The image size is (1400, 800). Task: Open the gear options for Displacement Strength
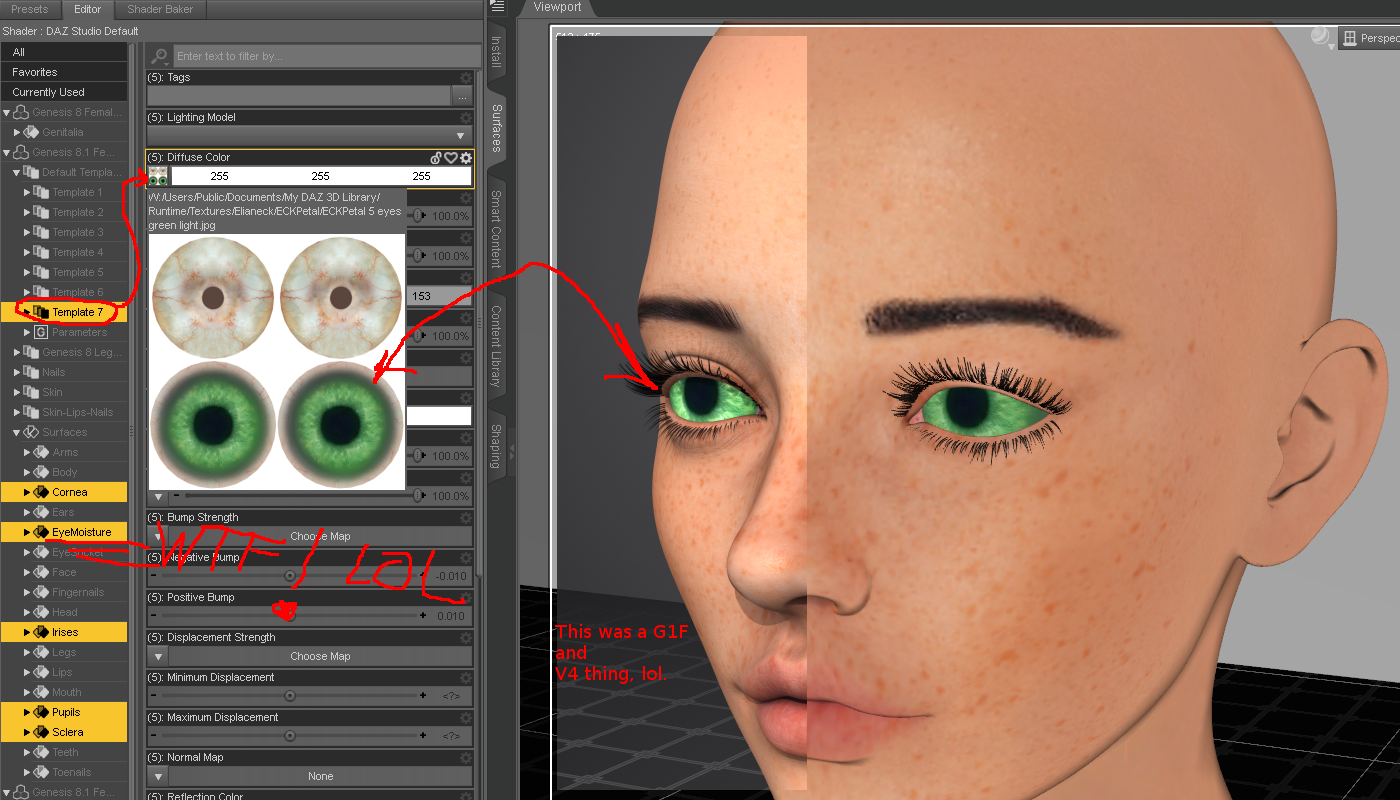(x=465, y=637)
